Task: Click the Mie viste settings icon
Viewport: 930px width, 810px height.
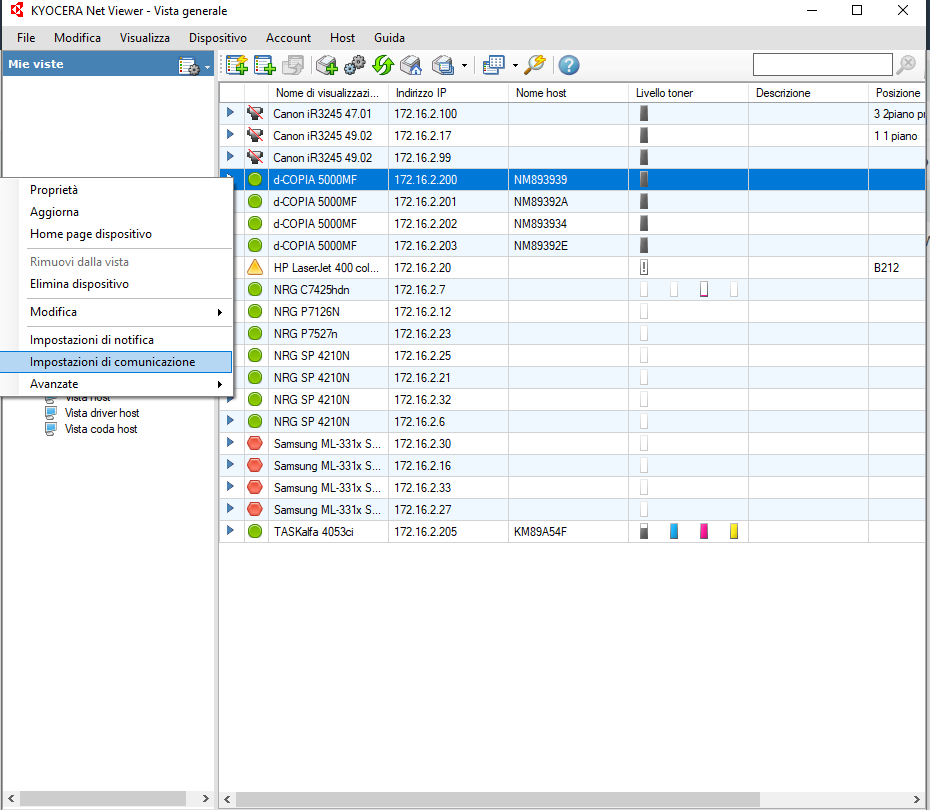Action: pyautogui.click(x=189, y=65)
